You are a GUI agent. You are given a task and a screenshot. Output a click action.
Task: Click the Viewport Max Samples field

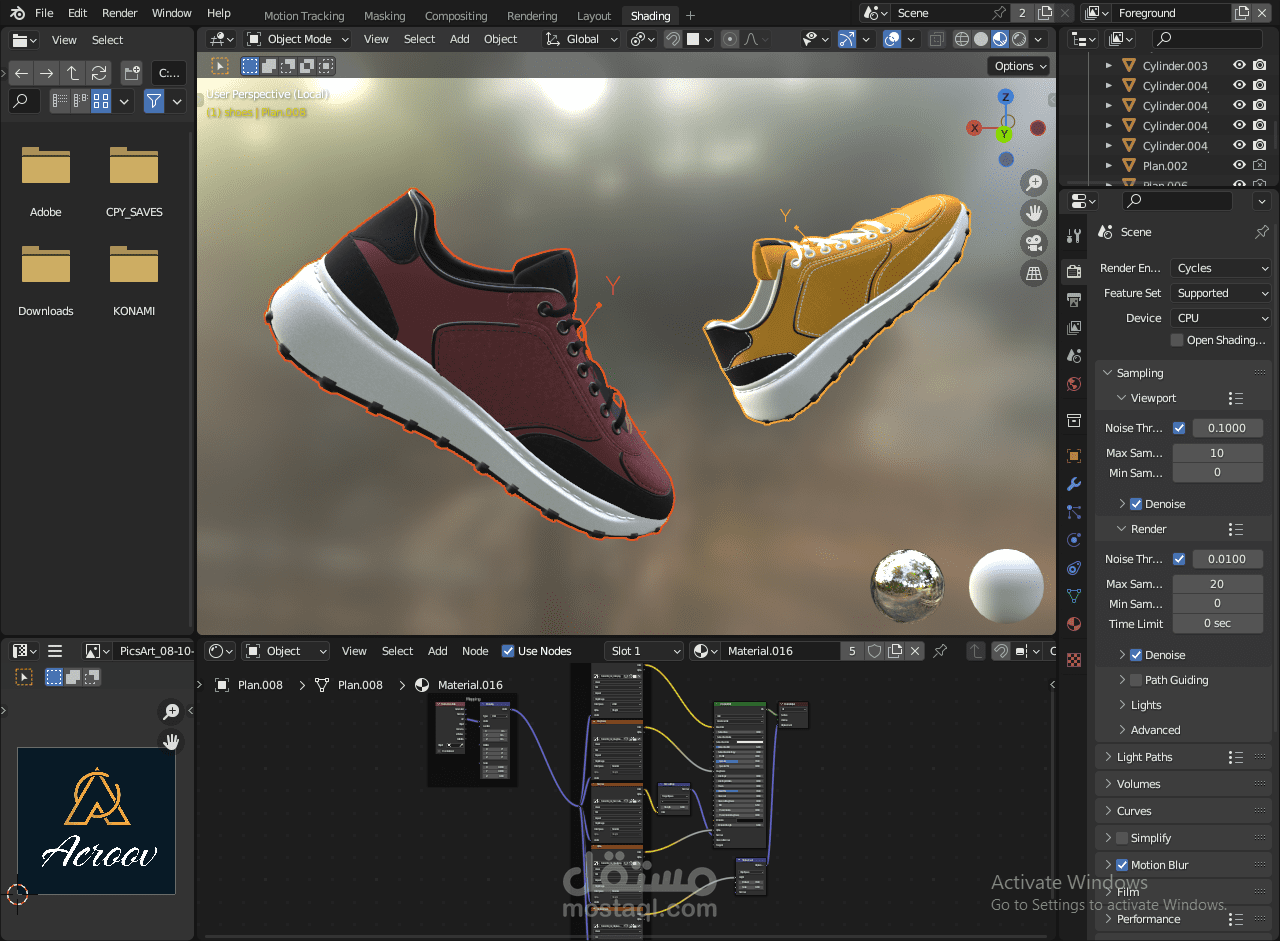[x=1217, y=453]
